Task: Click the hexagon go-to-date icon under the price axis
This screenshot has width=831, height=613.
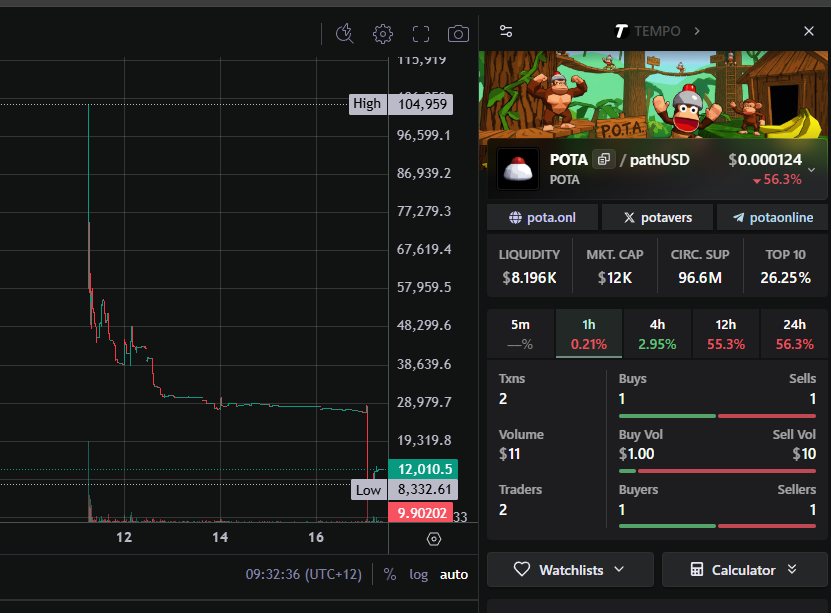Action: 434,539
